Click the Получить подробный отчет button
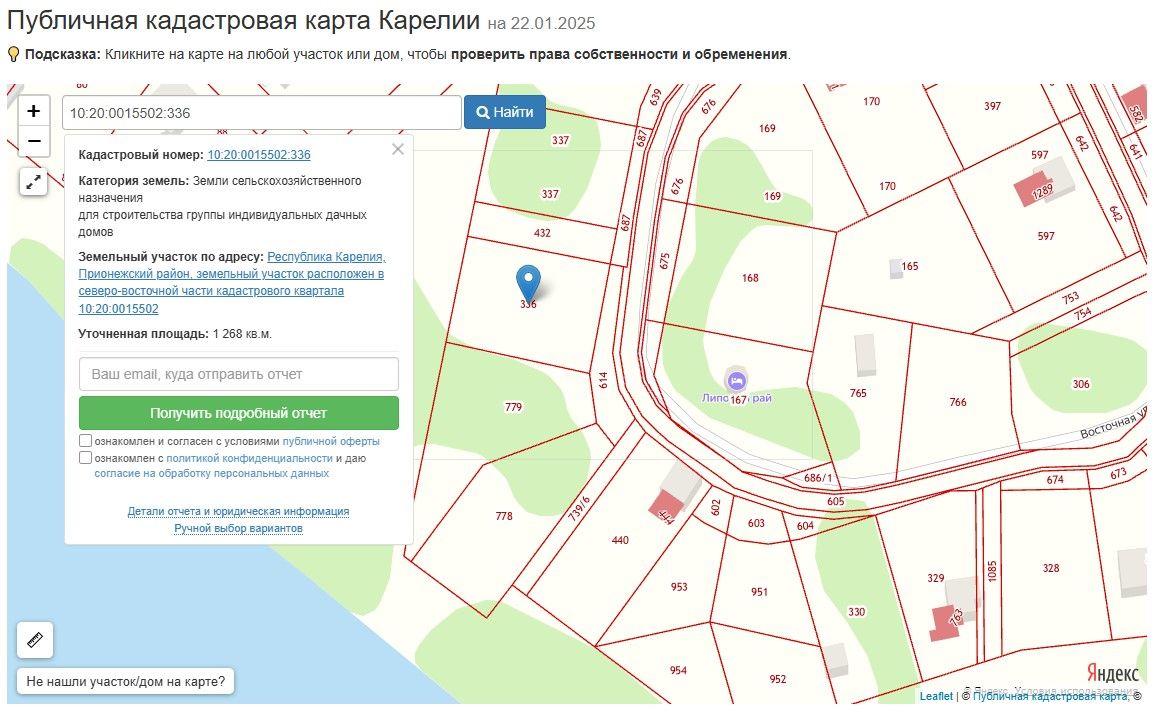This screenshot has width=1154, height=718. click(x=239, y=413)
